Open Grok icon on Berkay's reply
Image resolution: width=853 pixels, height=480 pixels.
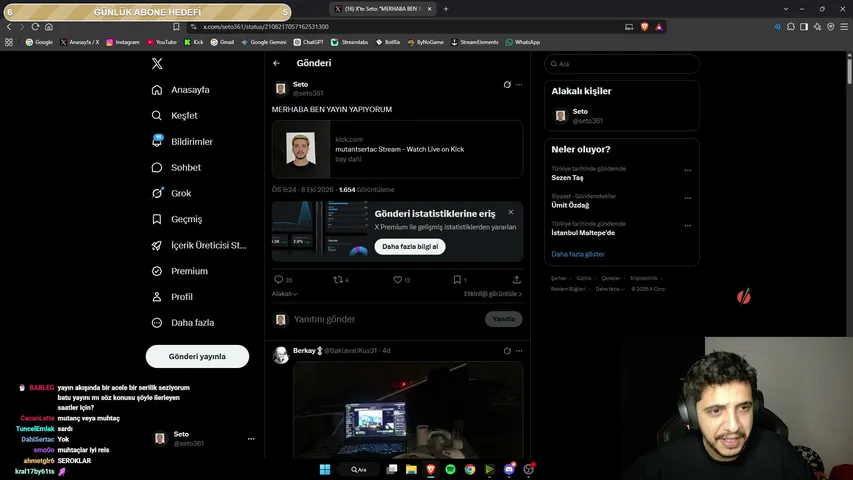click(507, 351)
